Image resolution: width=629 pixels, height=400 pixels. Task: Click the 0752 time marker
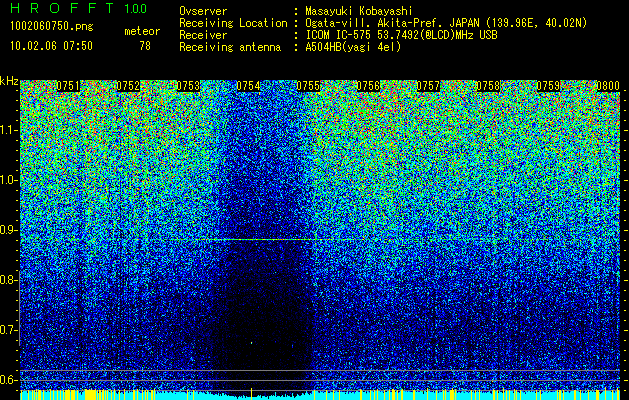point(128,86)
